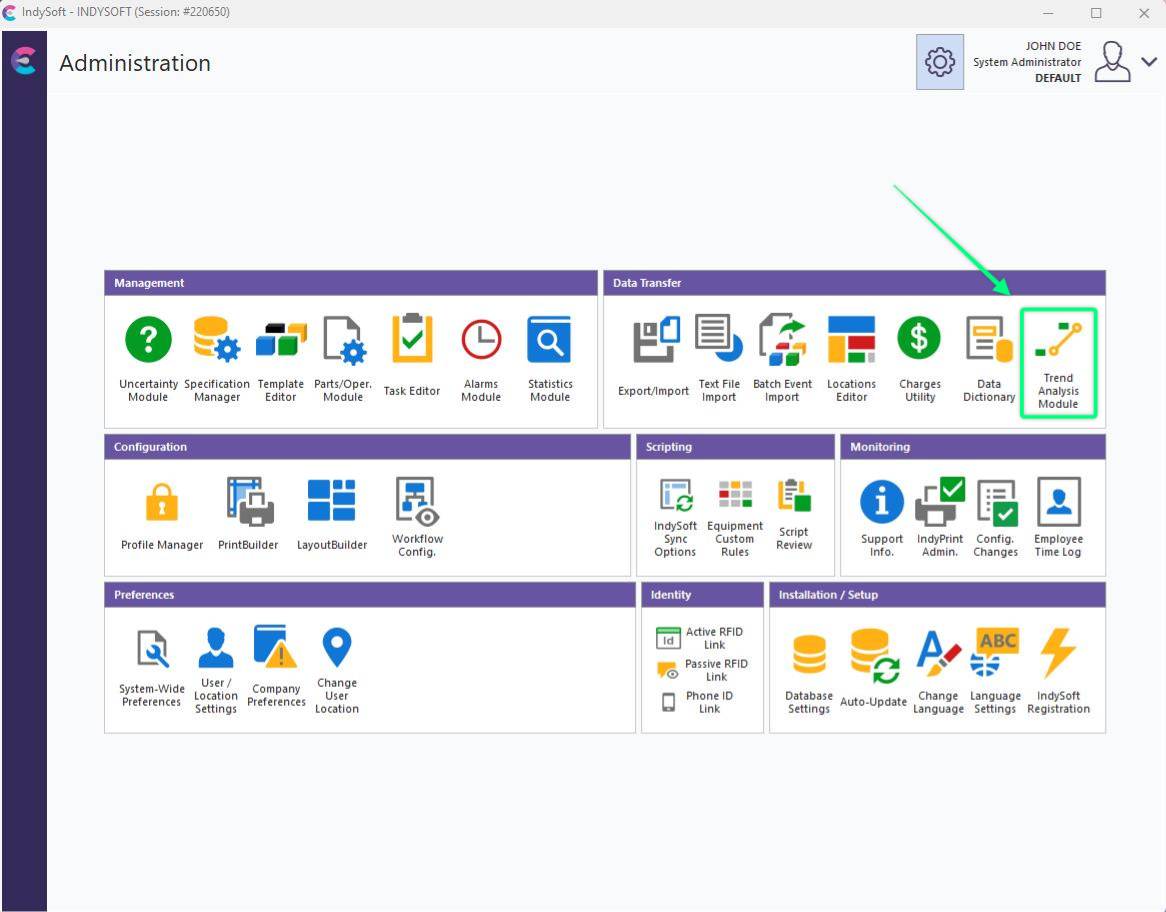Screen dimensions: 1166x912
Task: Open the Script Review icon
Action: [x=794, y=497]
